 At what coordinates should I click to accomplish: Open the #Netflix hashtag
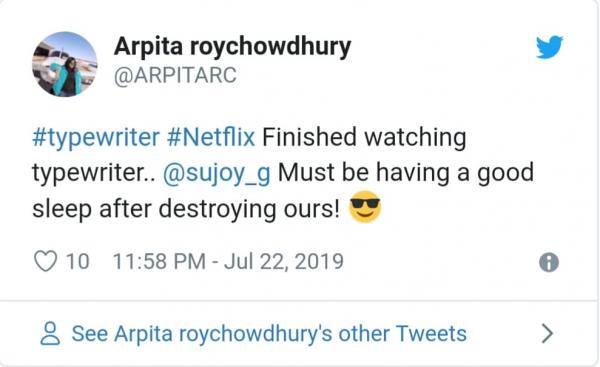click(x=211, y=137)
